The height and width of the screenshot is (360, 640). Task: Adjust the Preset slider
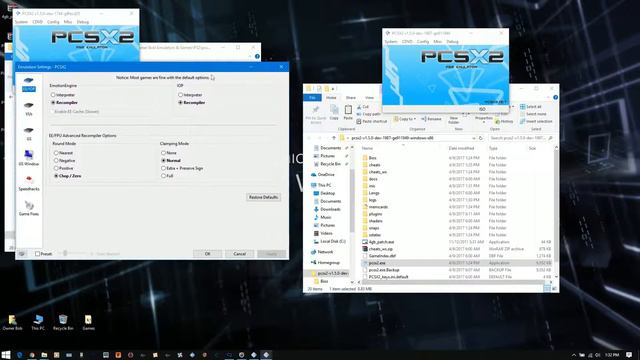(65, 253)
